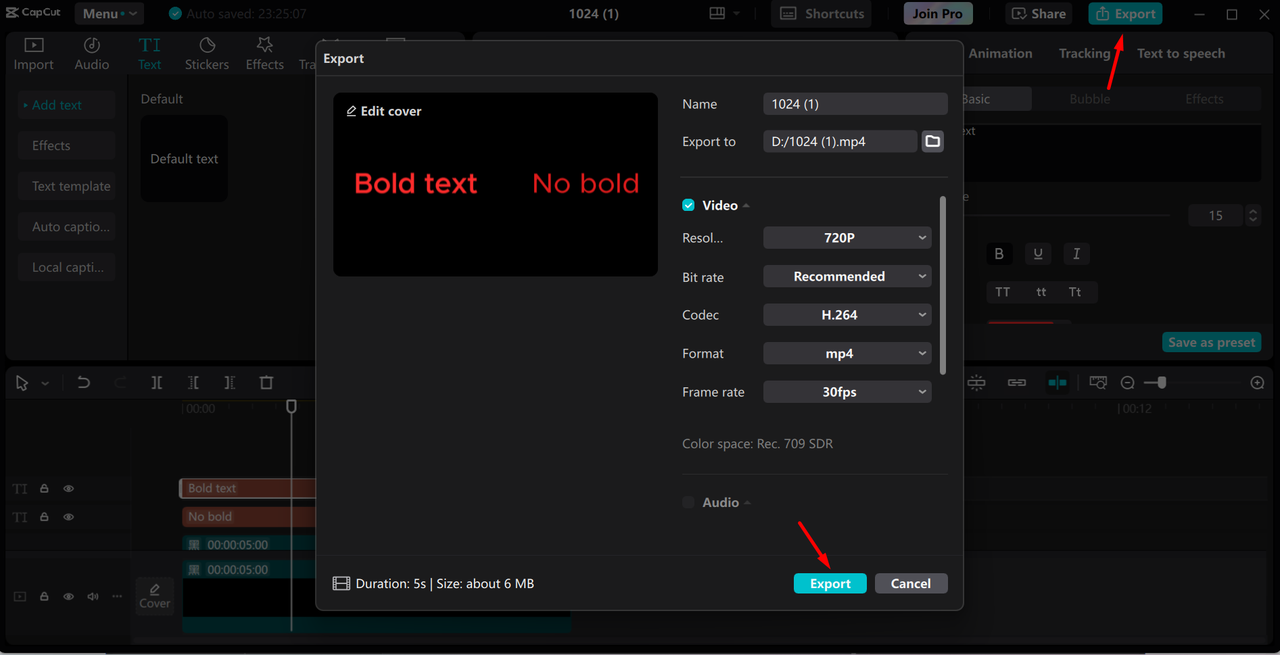
Task: Toggle Bold formatting button
Action: (999, 254)
